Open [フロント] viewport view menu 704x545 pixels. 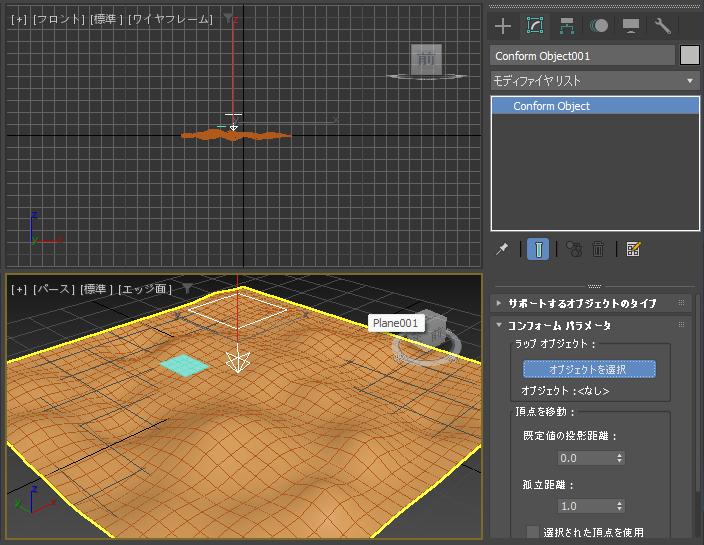58,19
